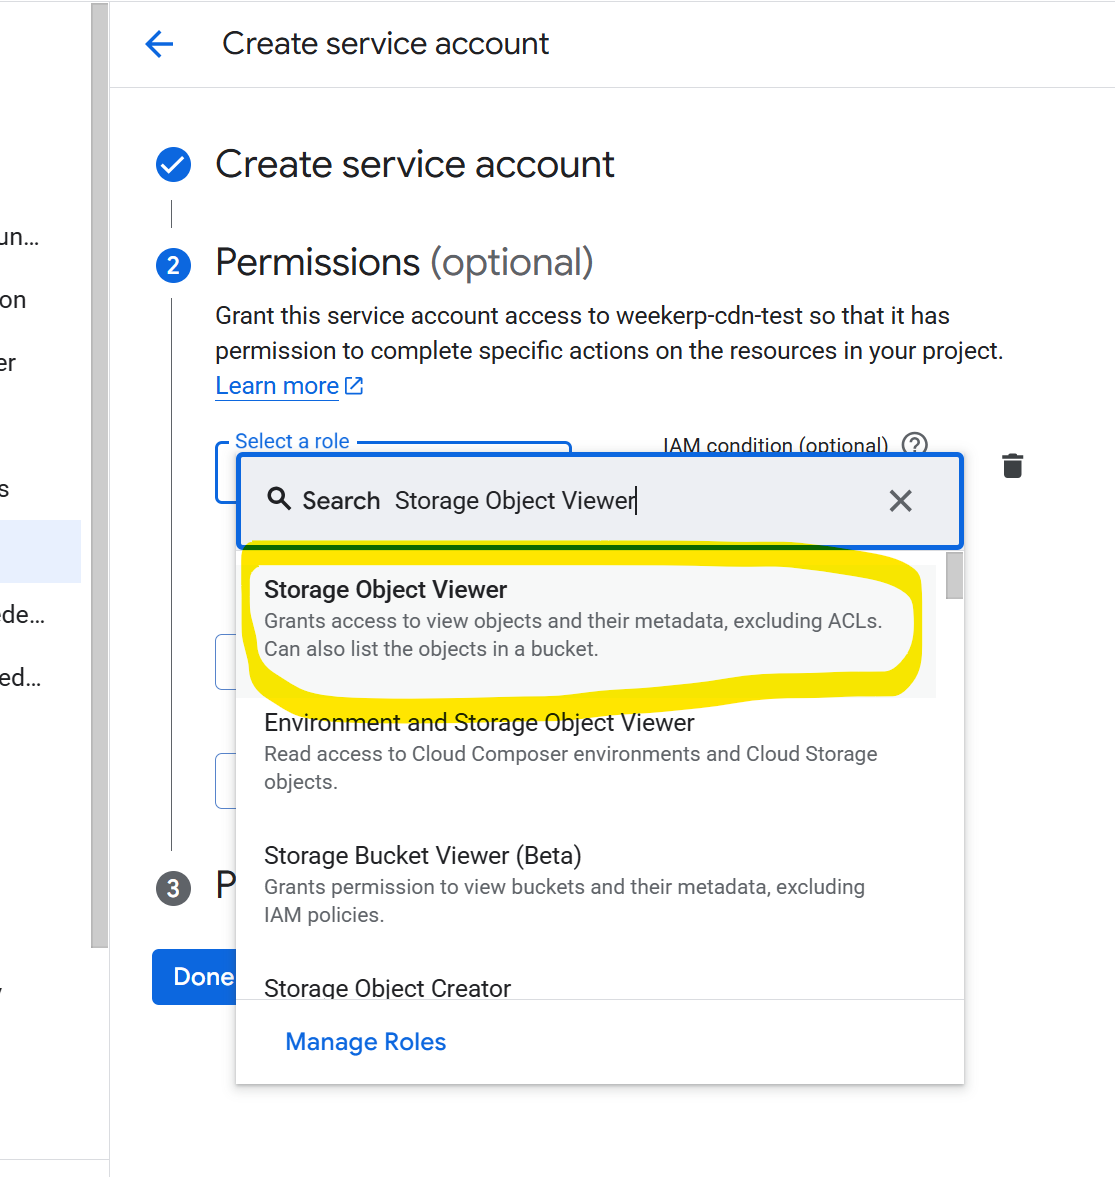Click the magnifier icon in the search box

point(279,499)
